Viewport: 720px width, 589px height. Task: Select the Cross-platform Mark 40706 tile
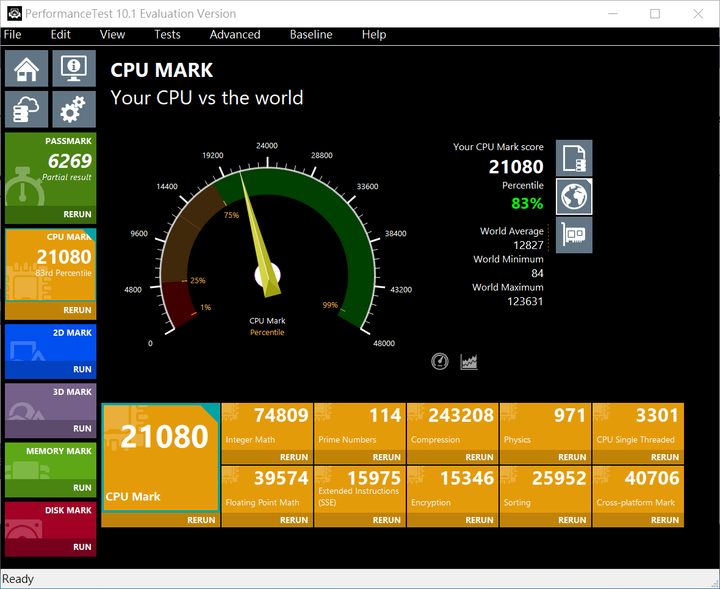[638, 489]
